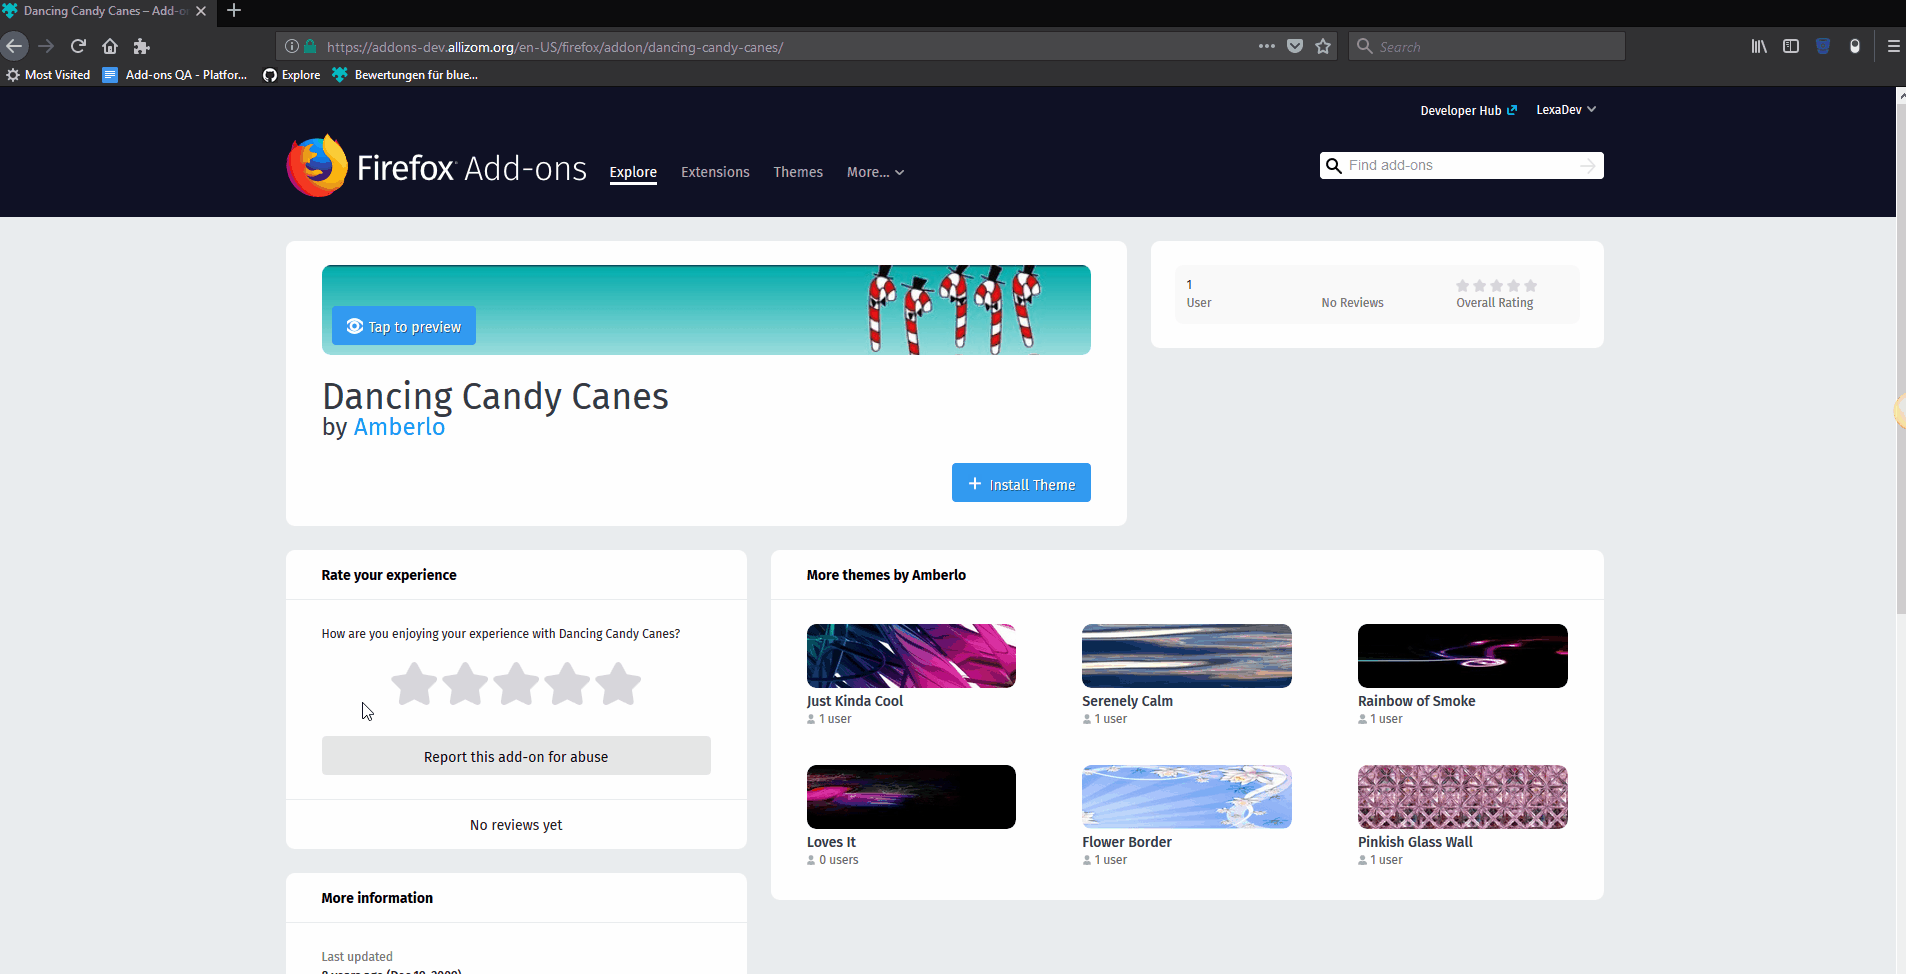
Task: Toggle the sidebars toolbar icon
Action: coord(1791,46)
